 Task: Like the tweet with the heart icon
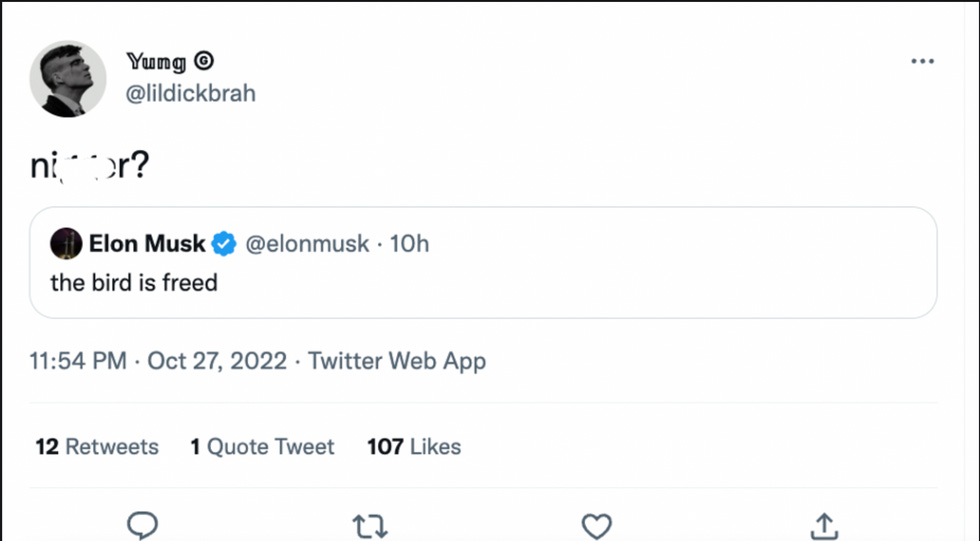597,525
